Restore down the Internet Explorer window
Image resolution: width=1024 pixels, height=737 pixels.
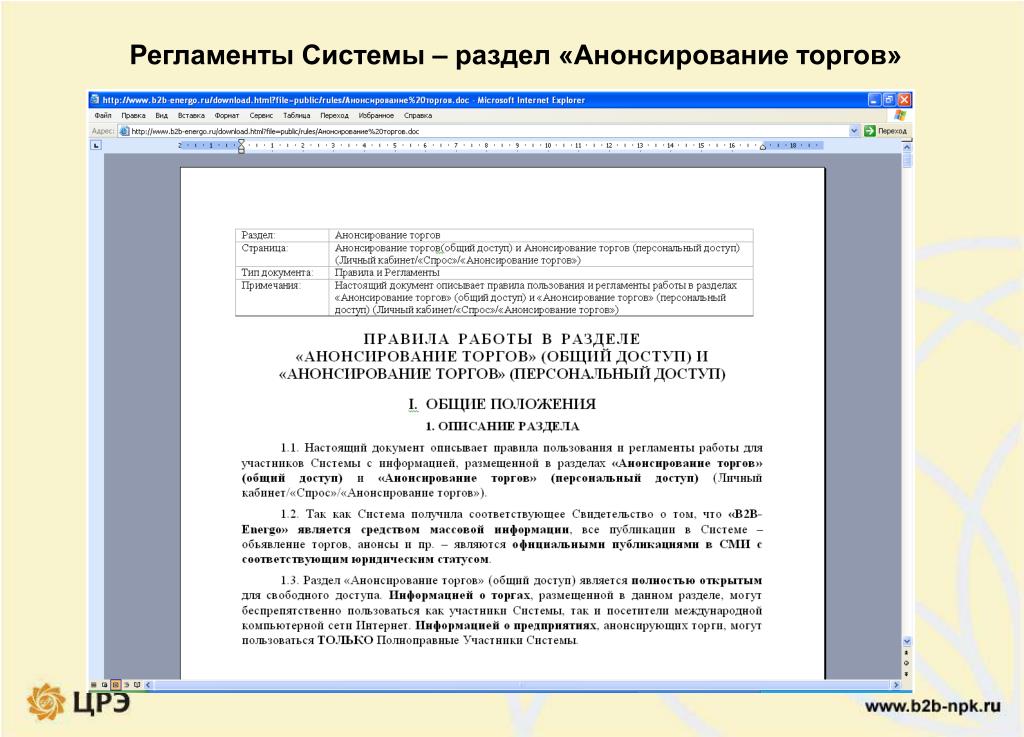coord(889,100)
